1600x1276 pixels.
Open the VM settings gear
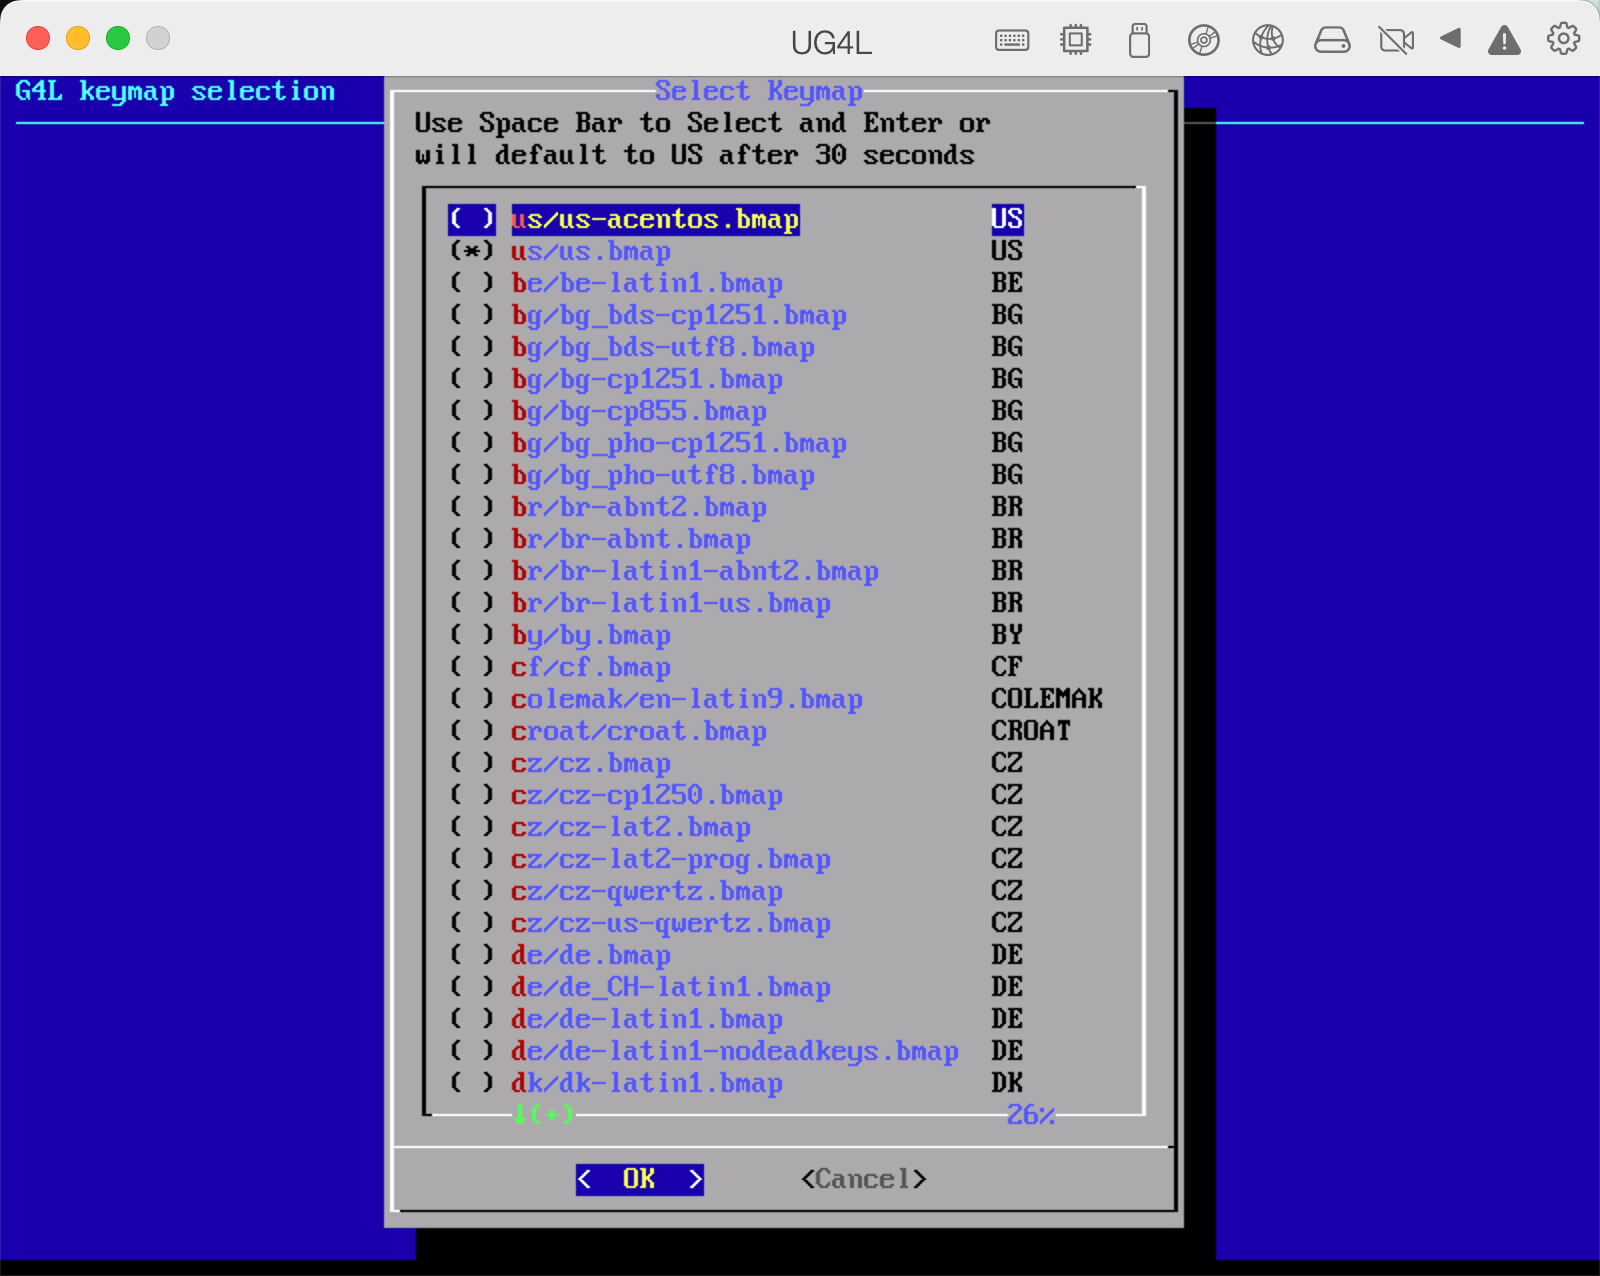coord(1562,40)
